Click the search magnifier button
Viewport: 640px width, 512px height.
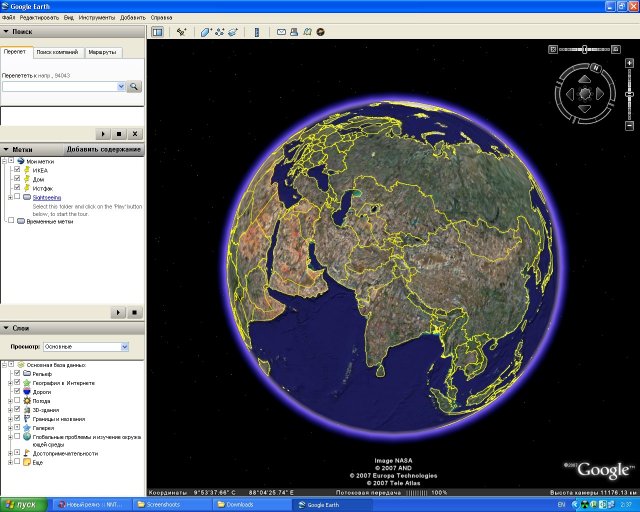[134, 87]
